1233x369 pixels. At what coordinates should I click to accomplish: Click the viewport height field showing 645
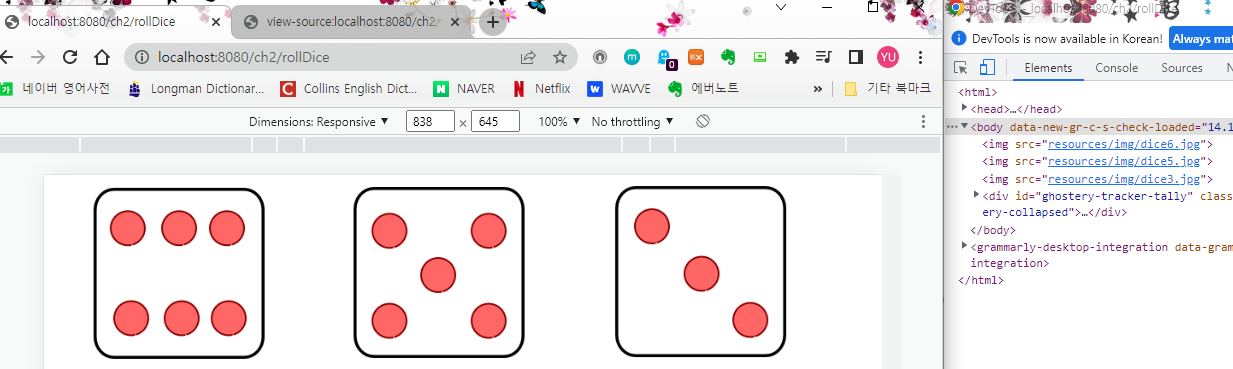coord(495,121)
